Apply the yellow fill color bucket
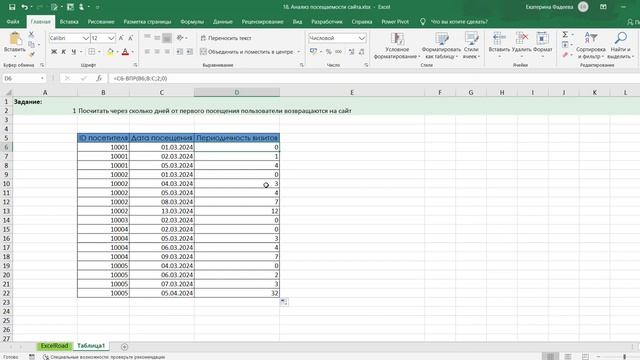Screen dimensions: 640x360 point(110,52)
